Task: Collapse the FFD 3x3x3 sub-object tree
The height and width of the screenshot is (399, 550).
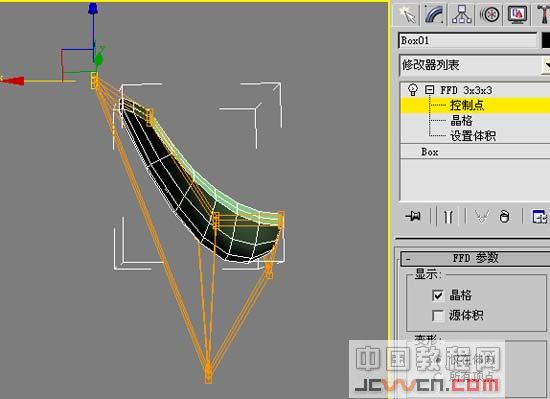Action: tap(429, 90)
